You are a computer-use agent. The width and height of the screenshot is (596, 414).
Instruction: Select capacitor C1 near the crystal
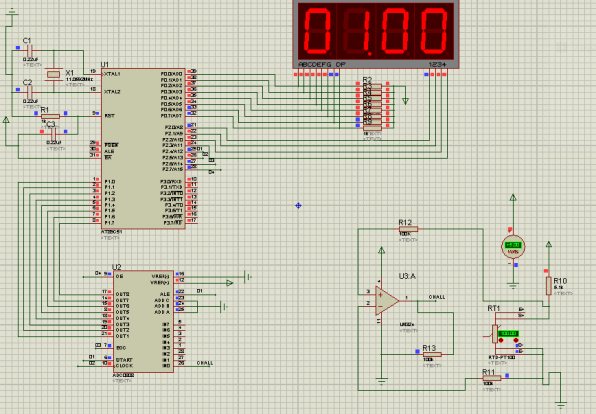30,50
